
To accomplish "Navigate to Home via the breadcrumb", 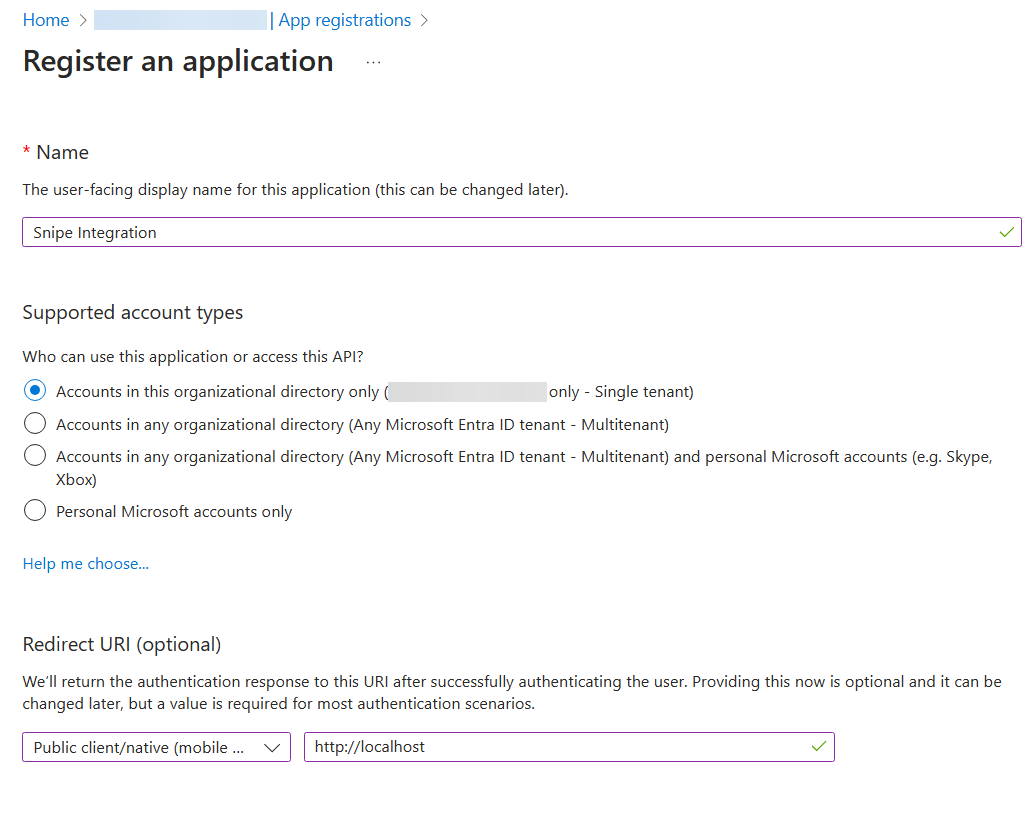I will [46, 20].
